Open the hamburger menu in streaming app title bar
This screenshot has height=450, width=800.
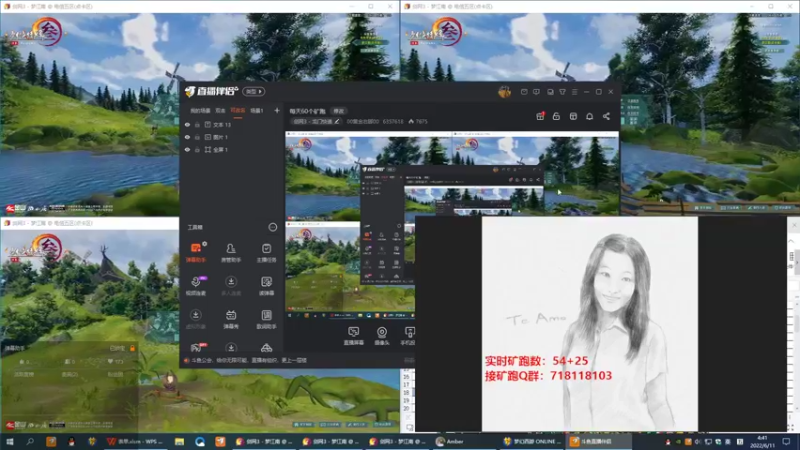pos(574,92)
